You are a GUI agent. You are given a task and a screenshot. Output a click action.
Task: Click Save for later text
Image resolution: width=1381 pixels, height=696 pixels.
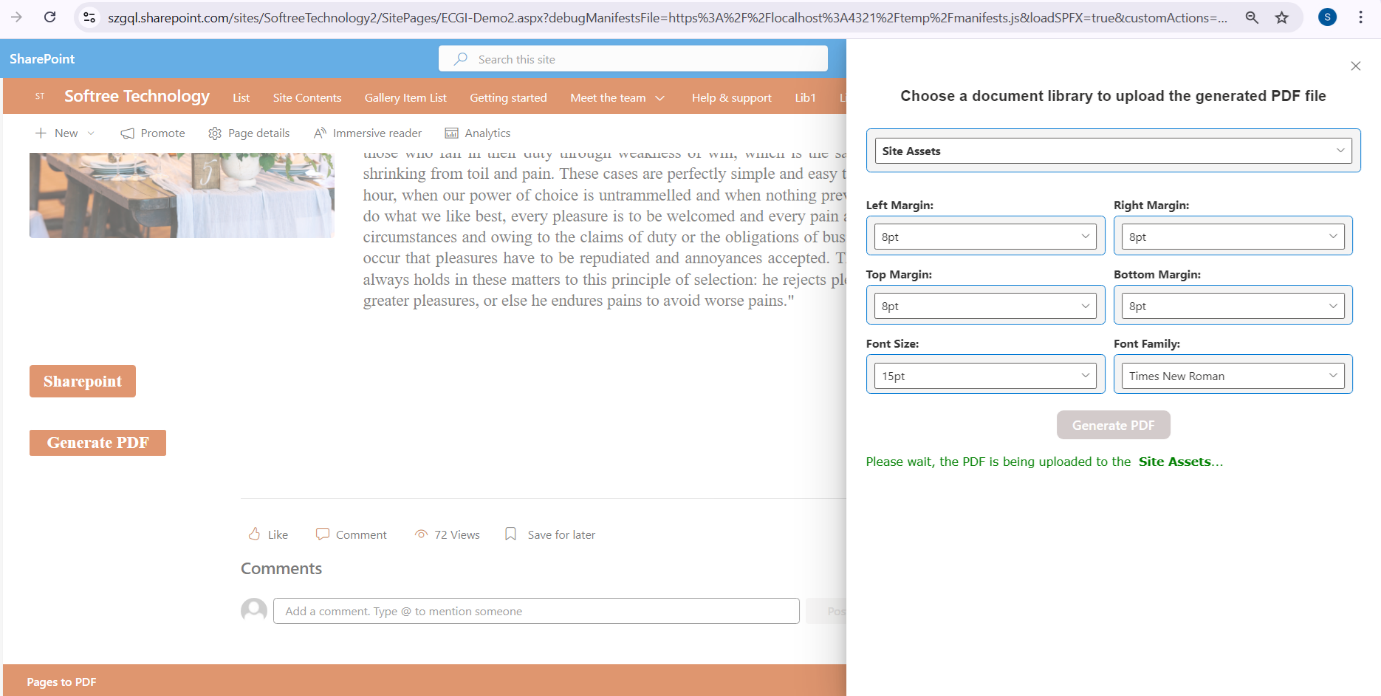[561, 535]
